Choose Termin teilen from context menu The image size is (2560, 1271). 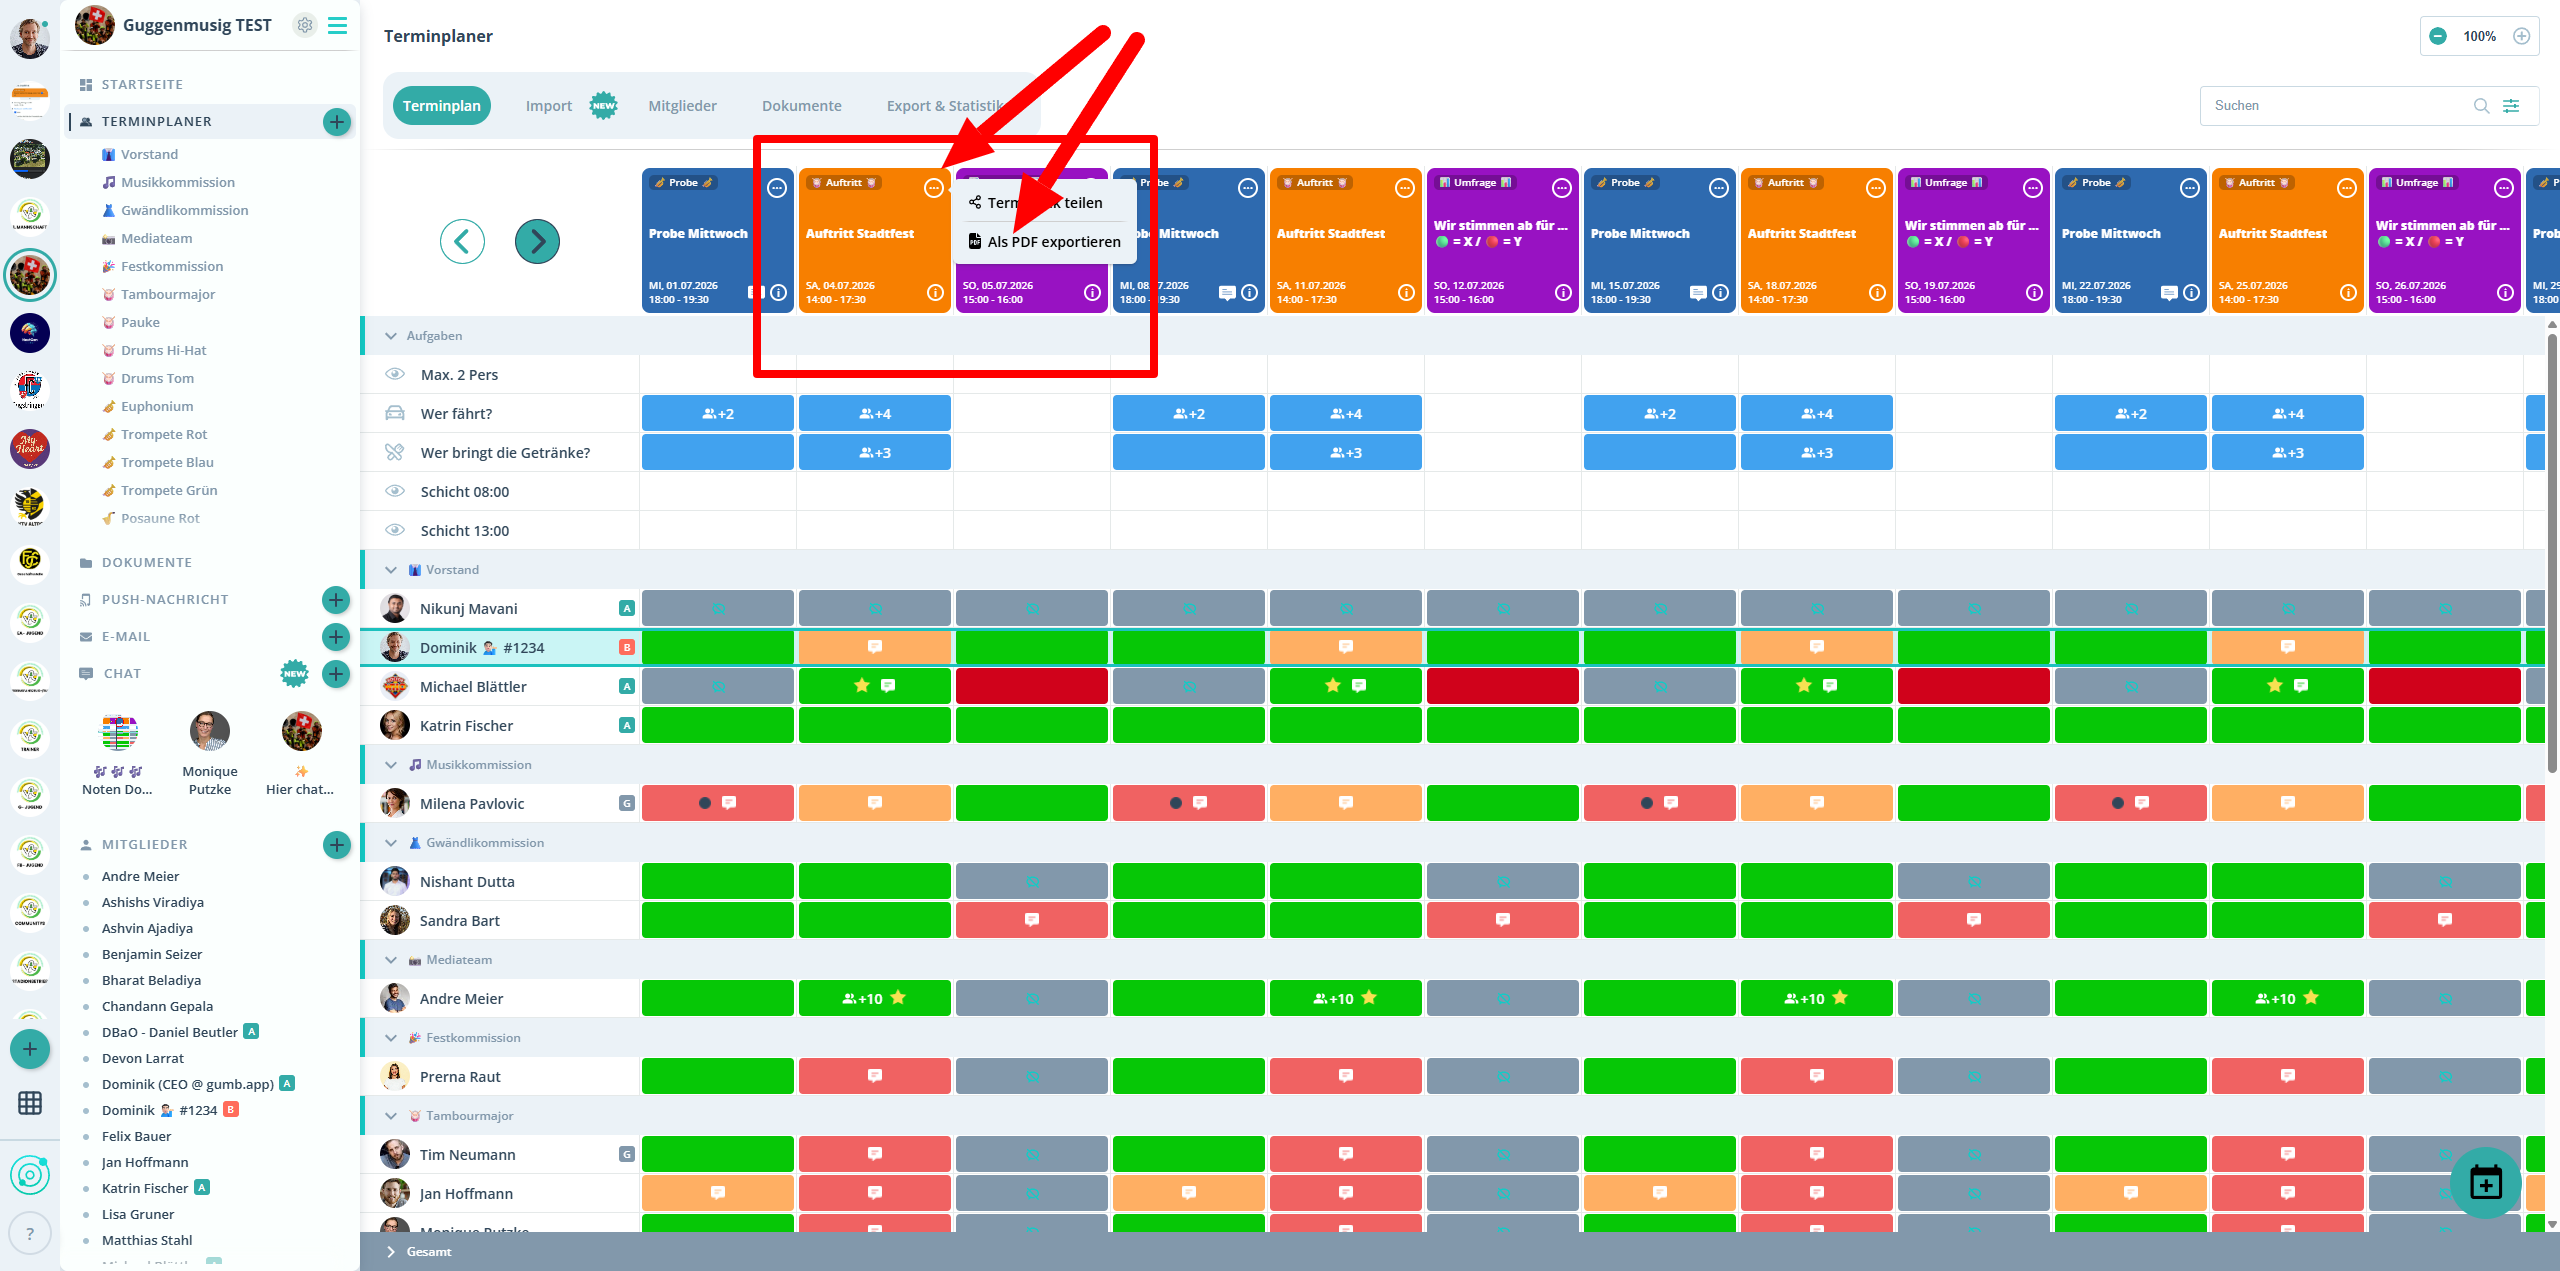tap(1045, 203)
